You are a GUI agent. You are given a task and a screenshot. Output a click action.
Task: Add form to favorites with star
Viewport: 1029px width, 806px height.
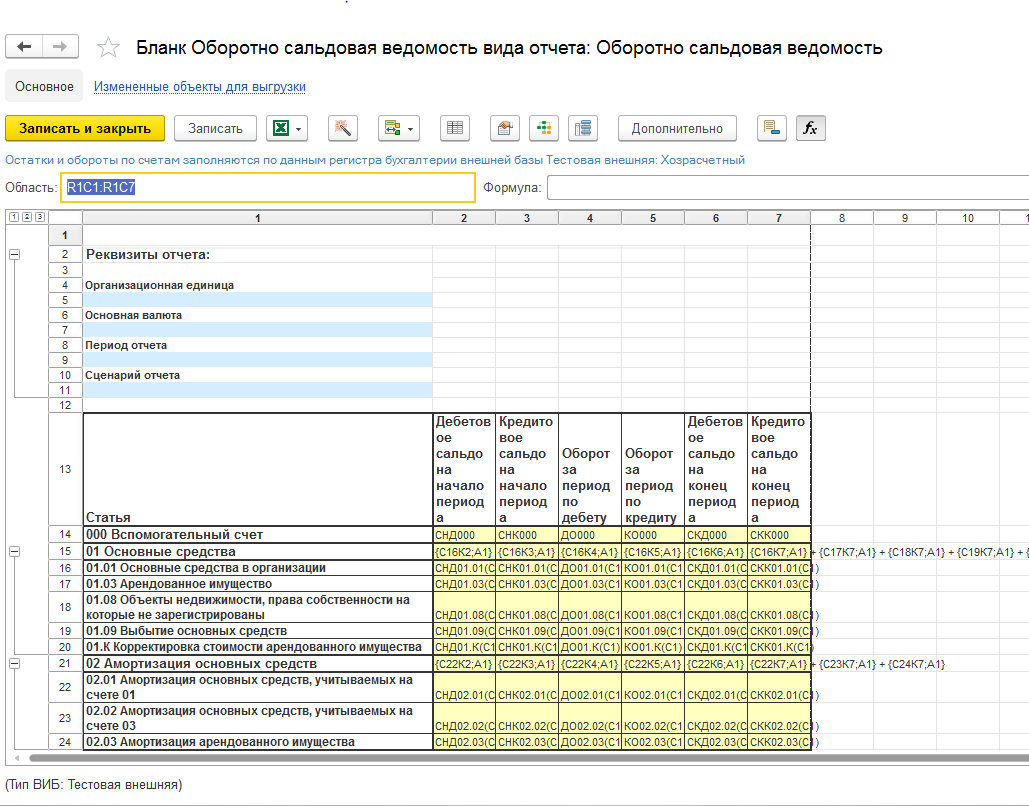coord(108,47)
